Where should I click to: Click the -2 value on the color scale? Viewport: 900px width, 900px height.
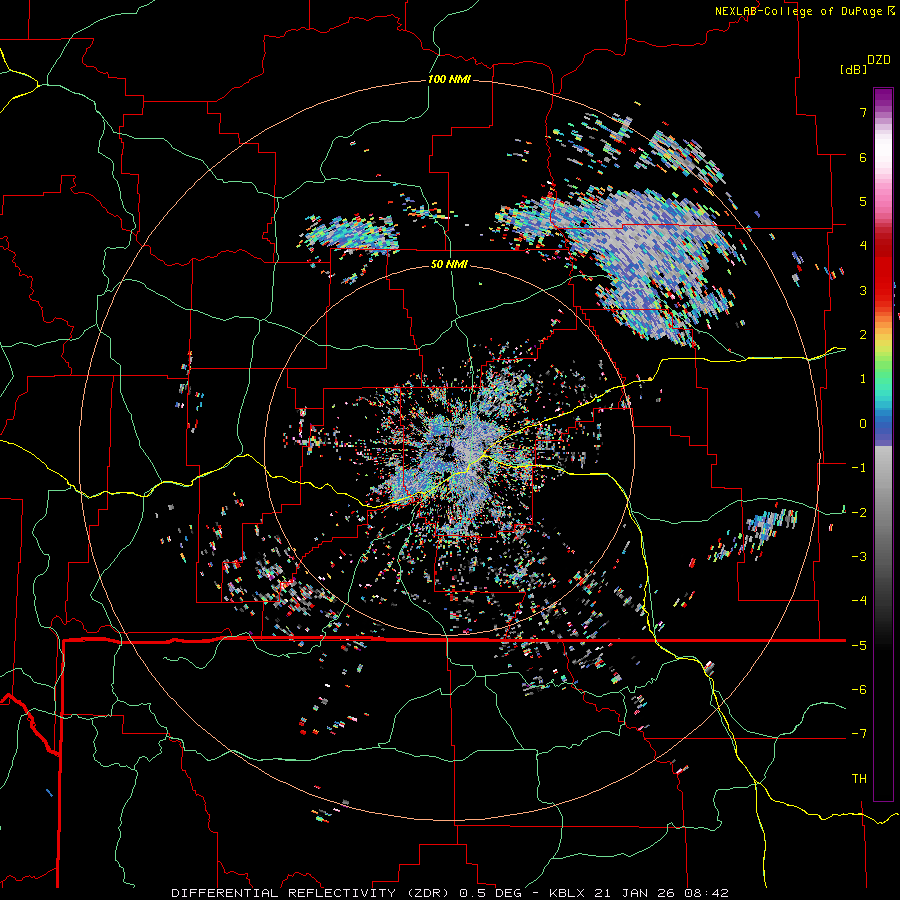(x=859, y=512)
